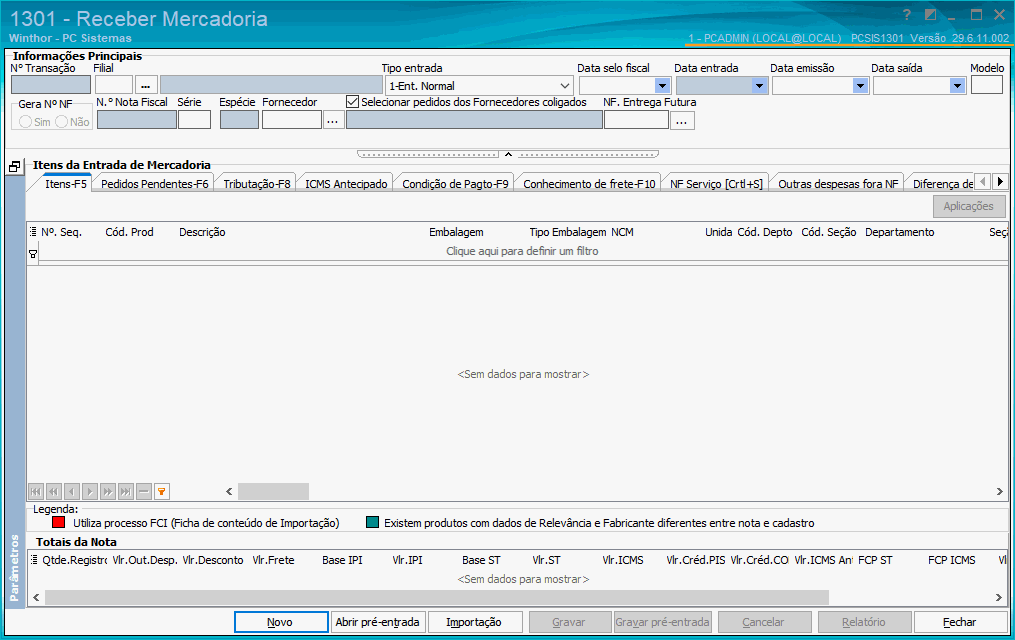Screen dimensions: 1015x640
Task: Open Condição de Pagto-F9 tab
Action: [x=455, y=184]
